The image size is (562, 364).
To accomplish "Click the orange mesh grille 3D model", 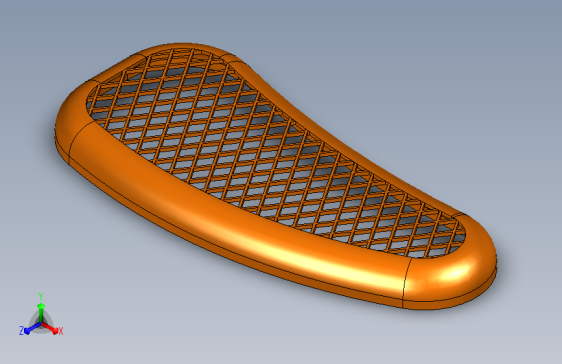I will pyautogui.click(x=275, y=176).
